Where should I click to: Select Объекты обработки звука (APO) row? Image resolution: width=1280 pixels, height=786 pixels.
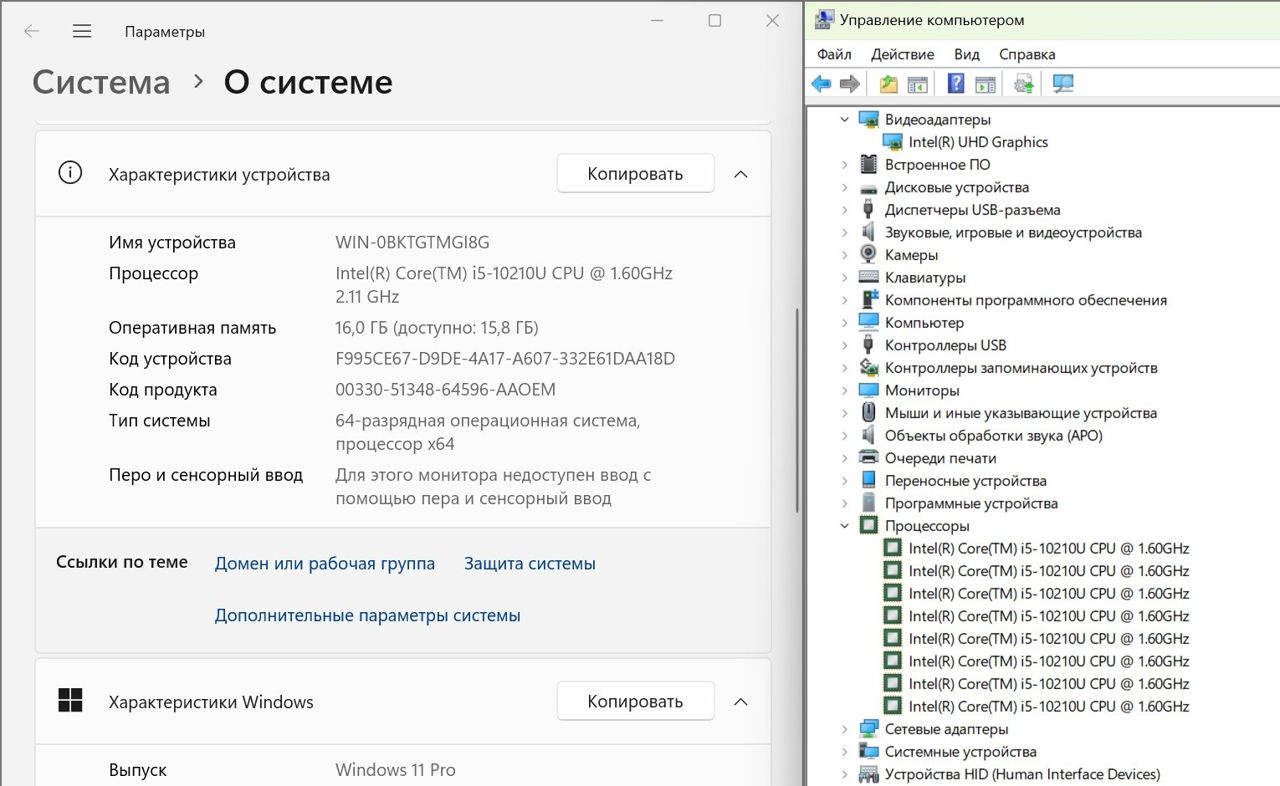click(993, 436)
